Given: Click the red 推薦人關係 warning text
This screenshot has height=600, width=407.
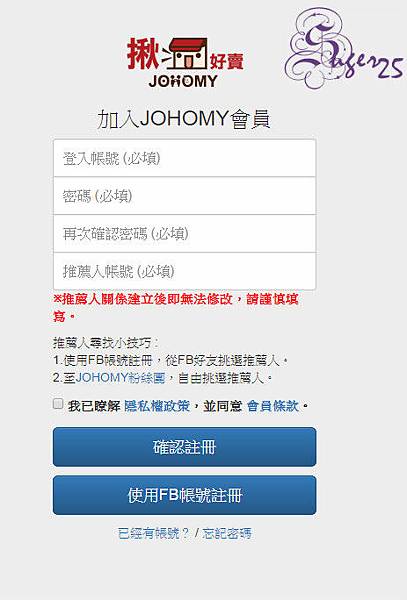Looking at the screenshot, I should click(176, 308).
